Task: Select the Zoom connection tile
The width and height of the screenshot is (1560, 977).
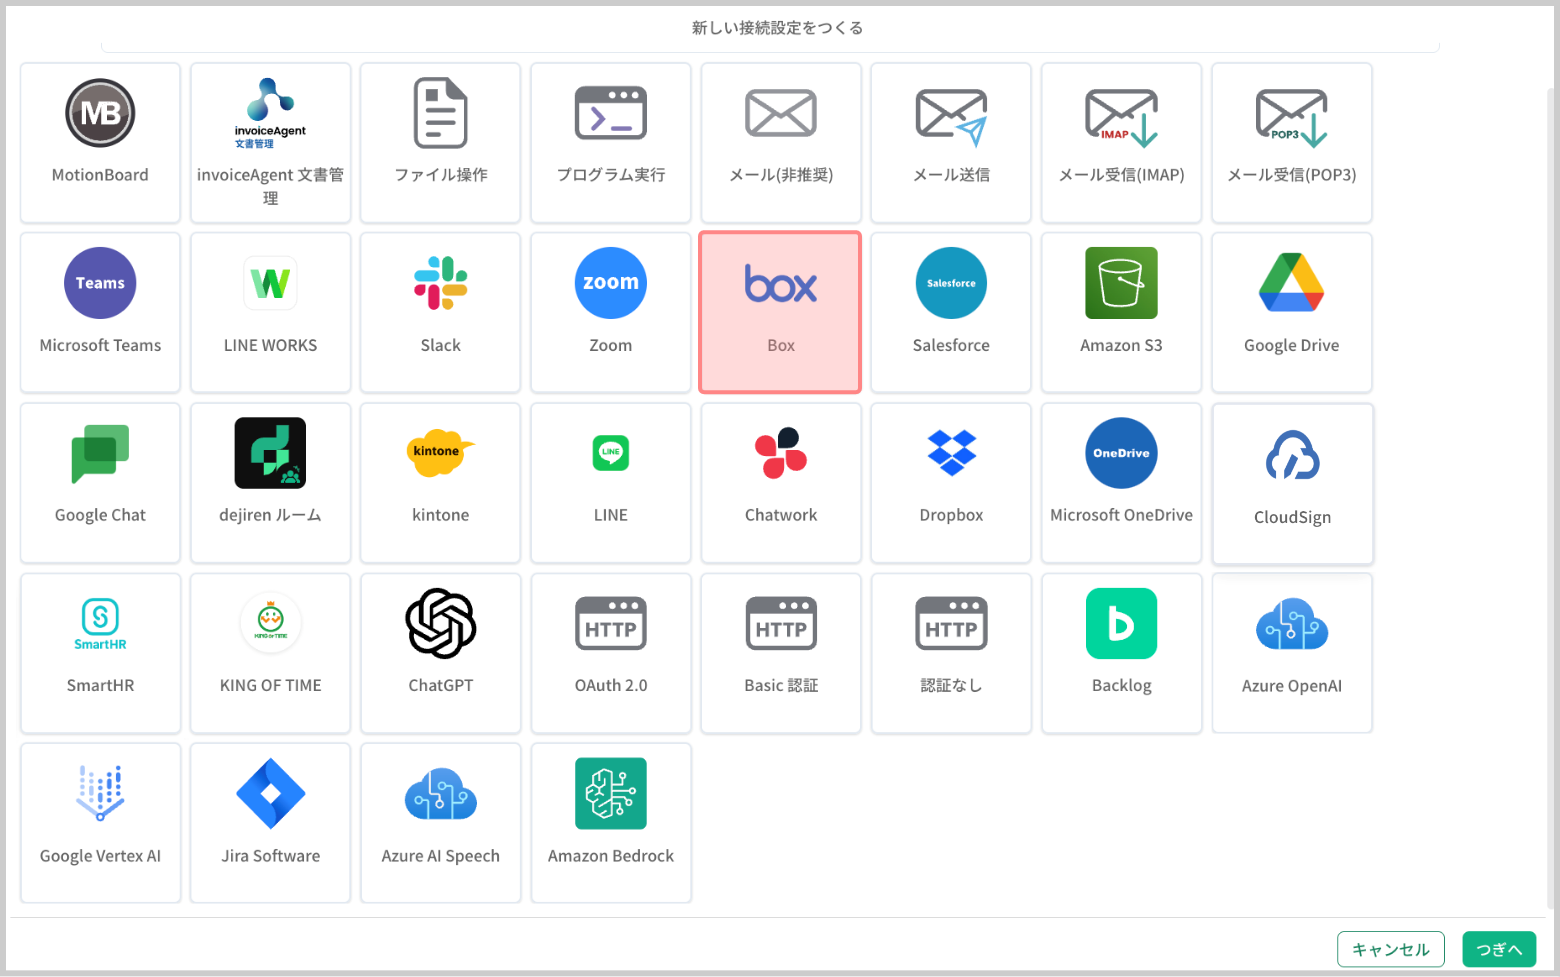Action: [611, 313]
